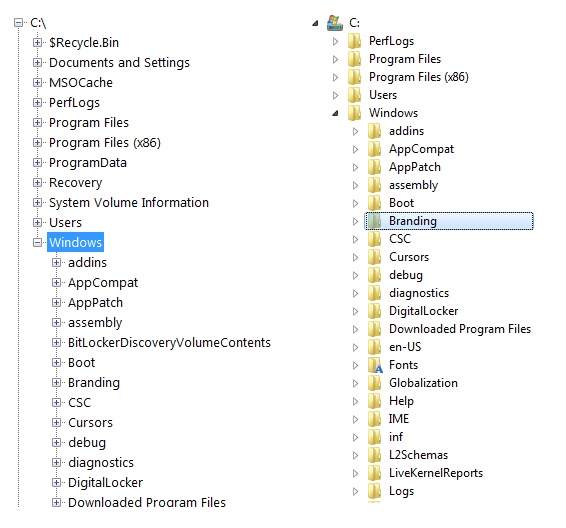
Task: Click the addins folder icon in right tree
Action: point(375,131)
